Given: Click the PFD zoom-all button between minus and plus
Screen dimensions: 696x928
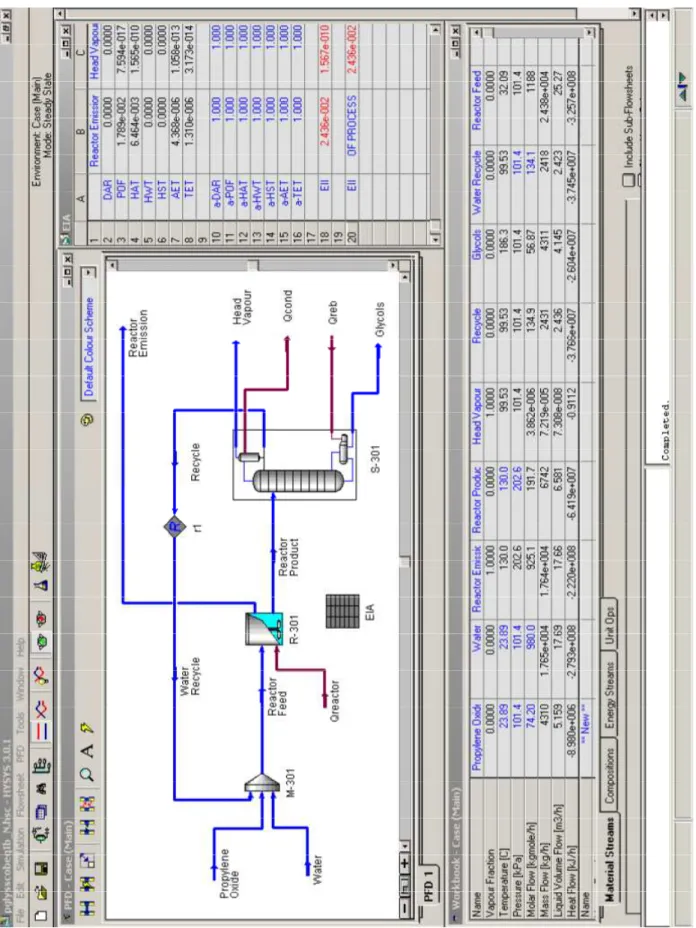Looking at the screenshot, I should pos(405,886).
